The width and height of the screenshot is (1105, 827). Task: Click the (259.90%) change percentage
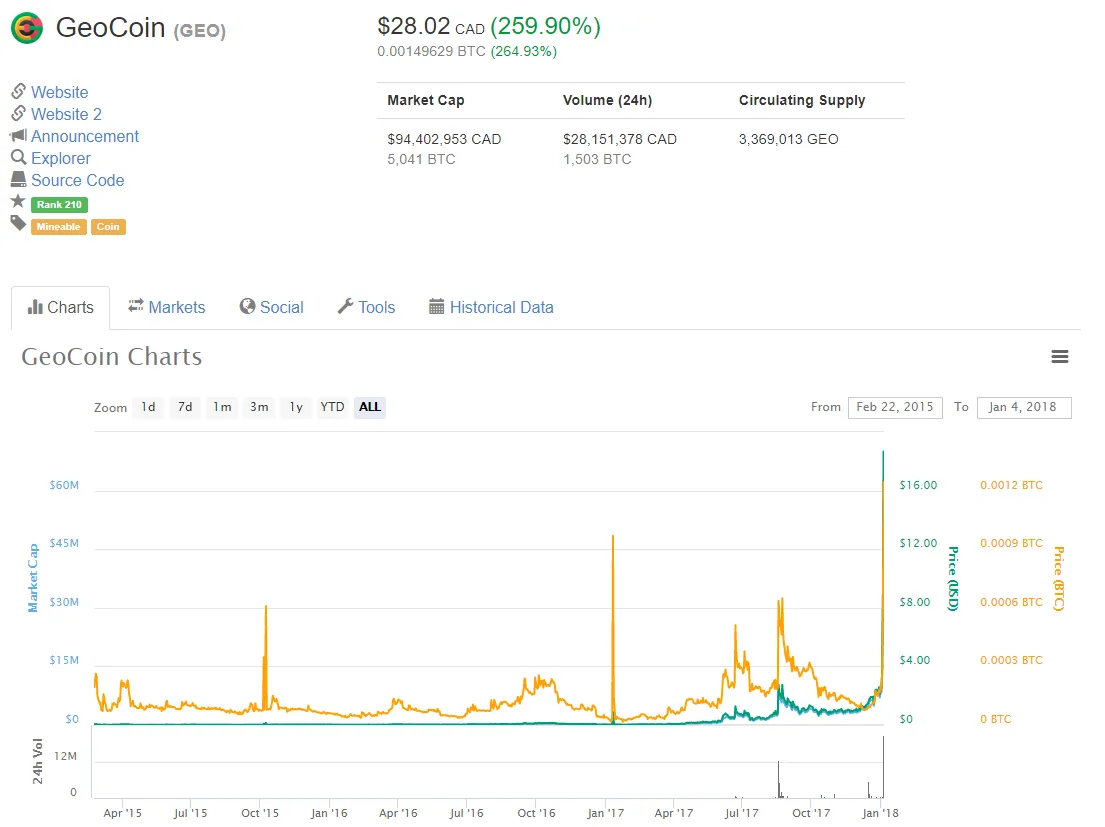click(545, 26)
